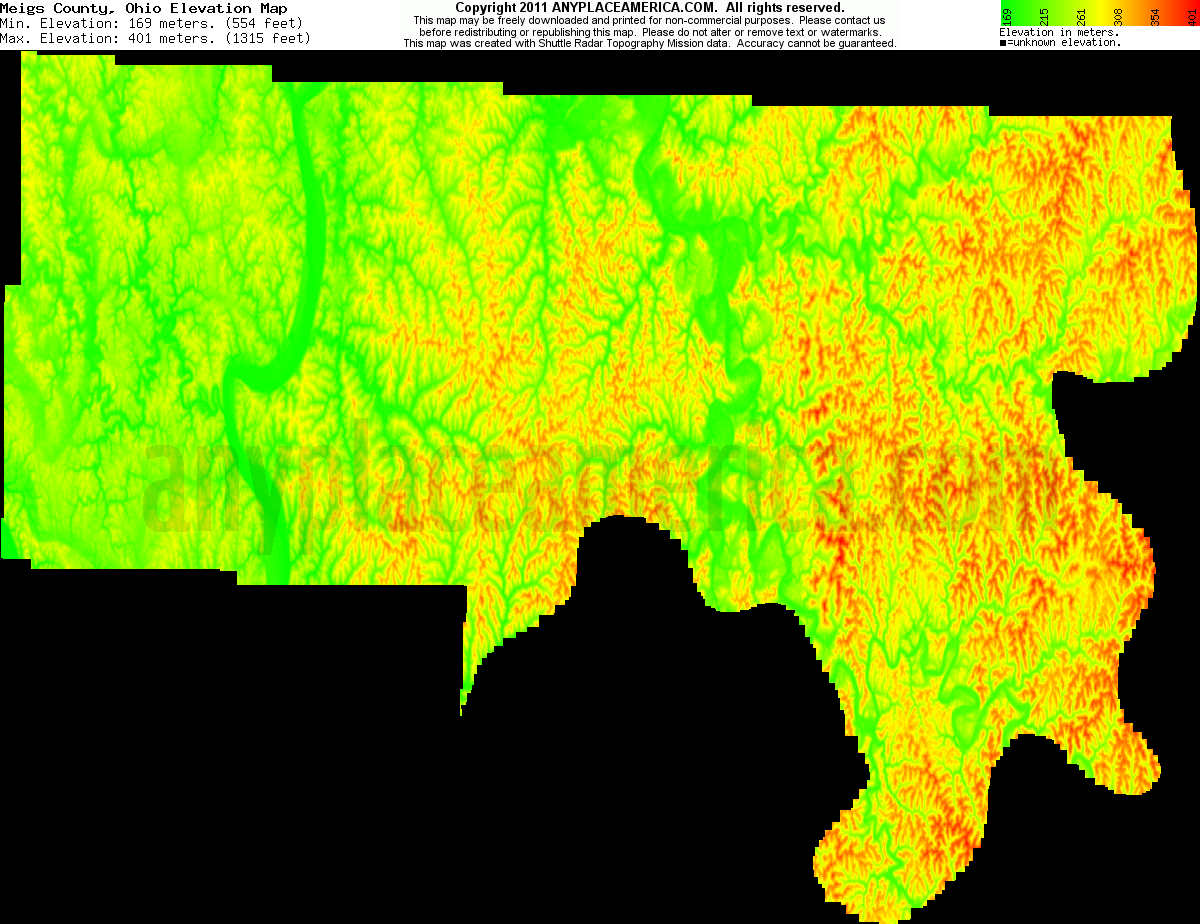Viewport: 1200px width, 924px height.
Task: Click the "354" tick on the elevation scale
Action: point(1153,16)
